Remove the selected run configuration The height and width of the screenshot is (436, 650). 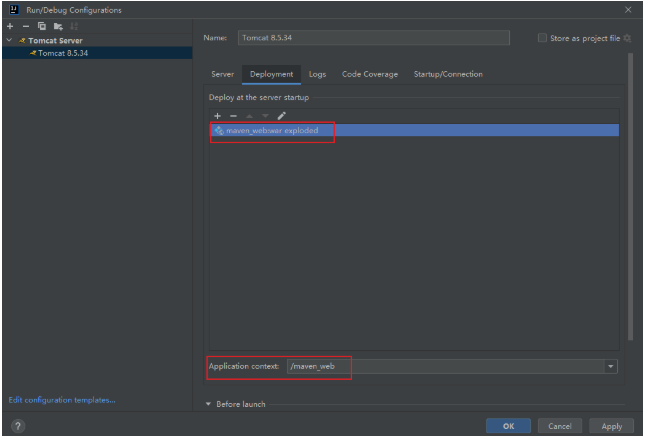pos(26,26)
